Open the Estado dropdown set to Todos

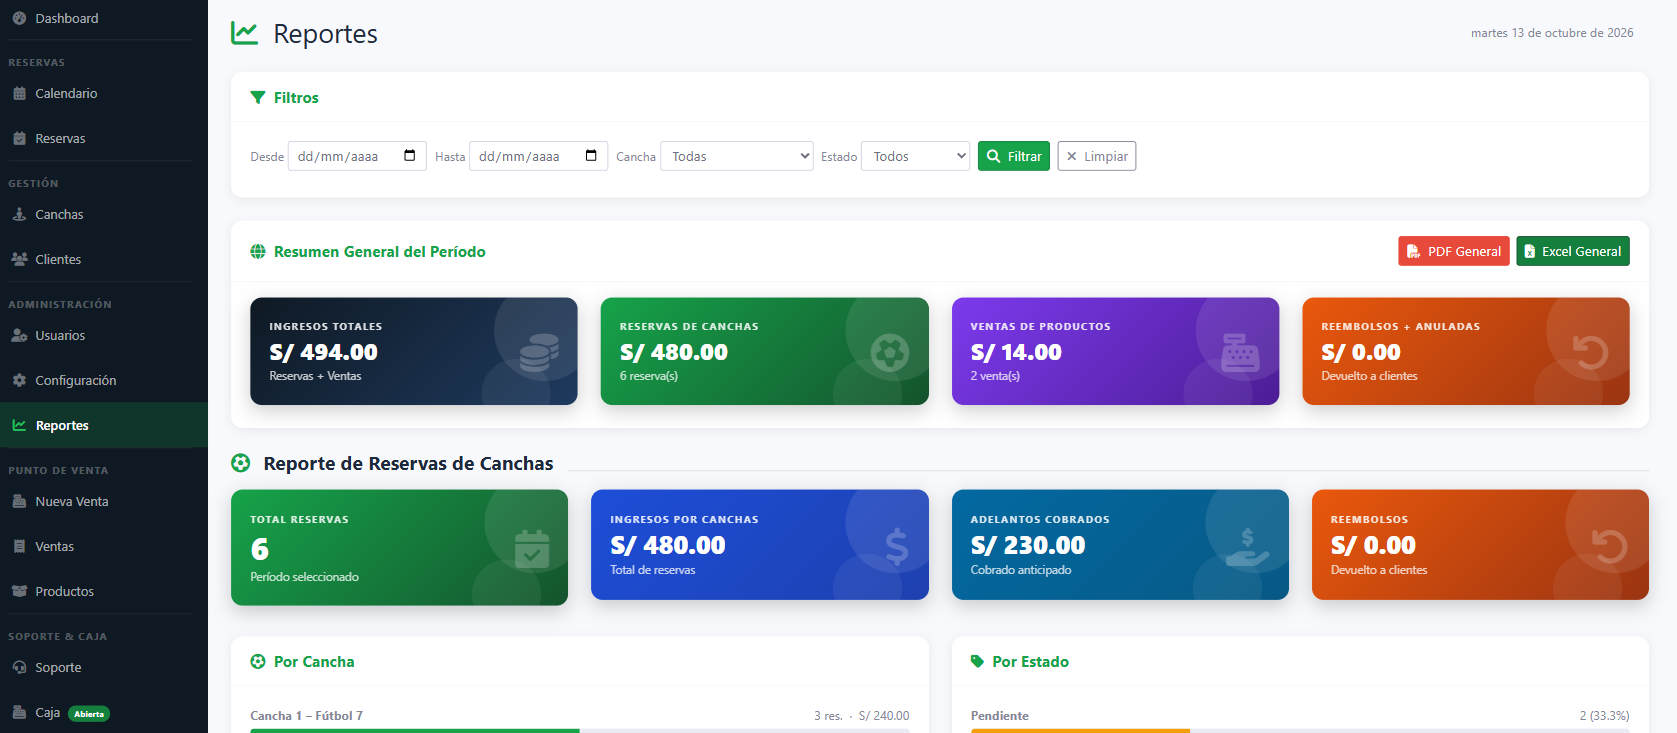(x=916, y=156)
